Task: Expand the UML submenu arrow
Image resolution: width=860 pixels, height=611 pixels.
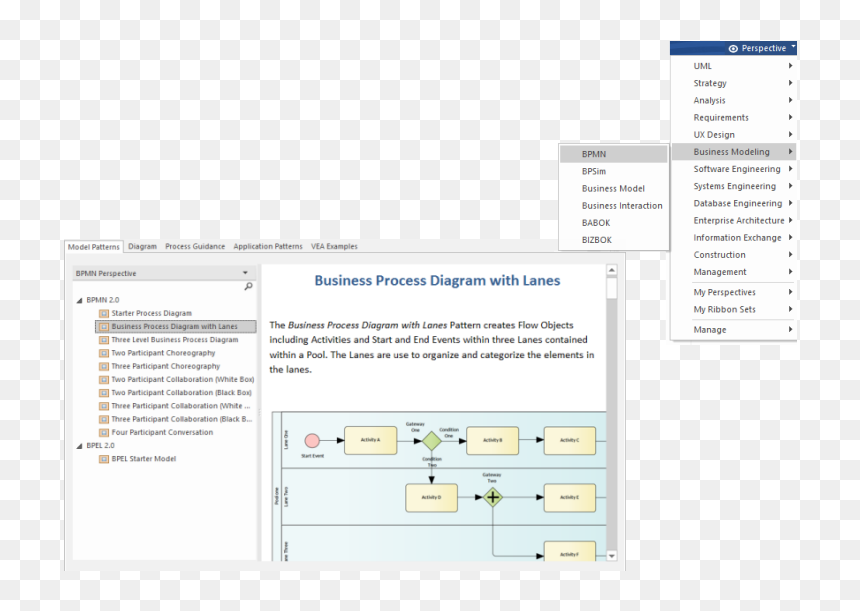Action: point(790,66)
